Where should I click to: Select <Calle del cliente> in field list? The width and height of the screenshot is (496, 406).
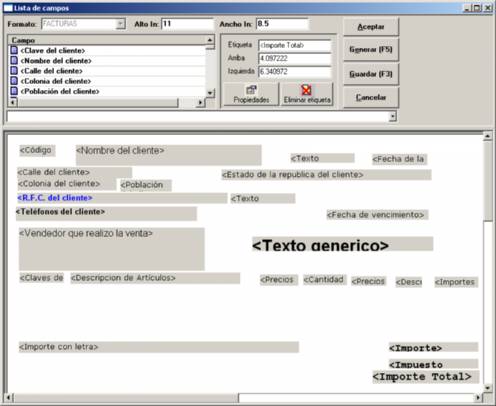(x=51, y=71)
